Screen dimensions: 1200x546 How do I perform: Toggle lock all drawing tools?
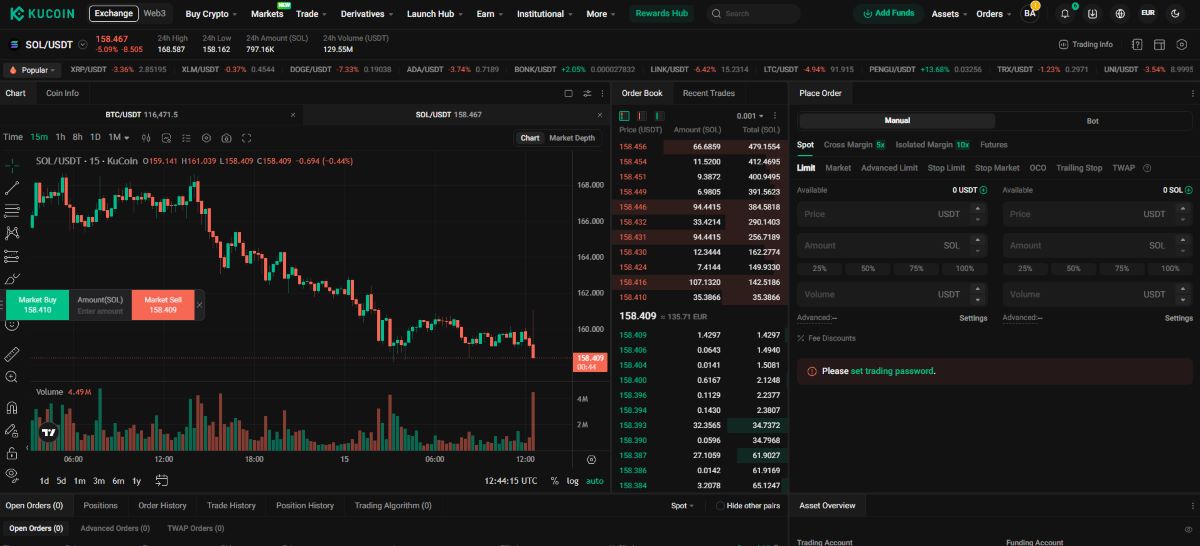coord(12,452)
